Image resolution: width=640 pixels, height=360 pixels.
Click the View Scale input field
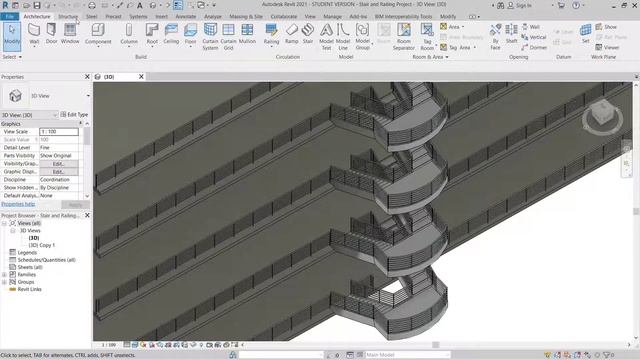click(x=59, y=131)
